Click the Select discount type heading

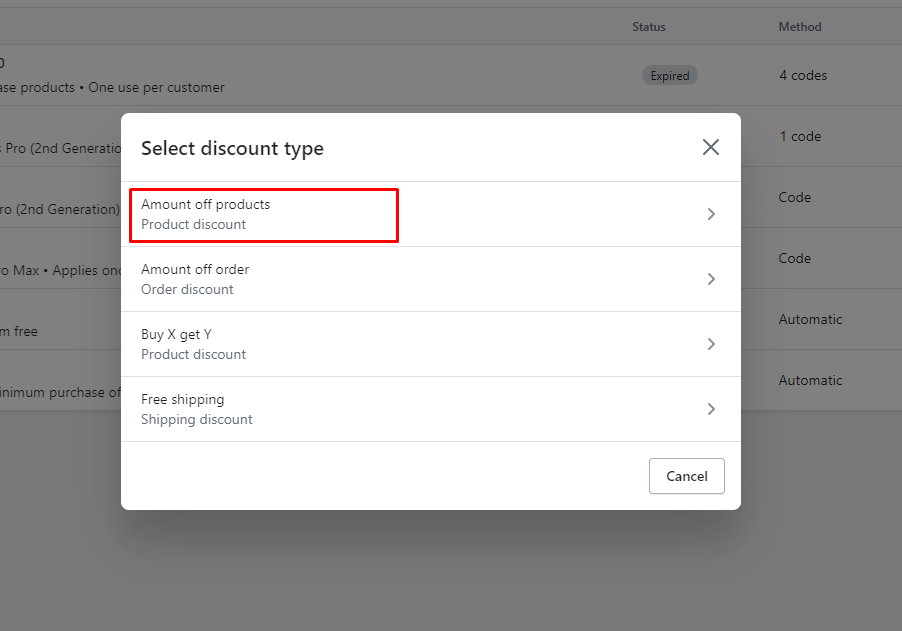pos(232,148)
